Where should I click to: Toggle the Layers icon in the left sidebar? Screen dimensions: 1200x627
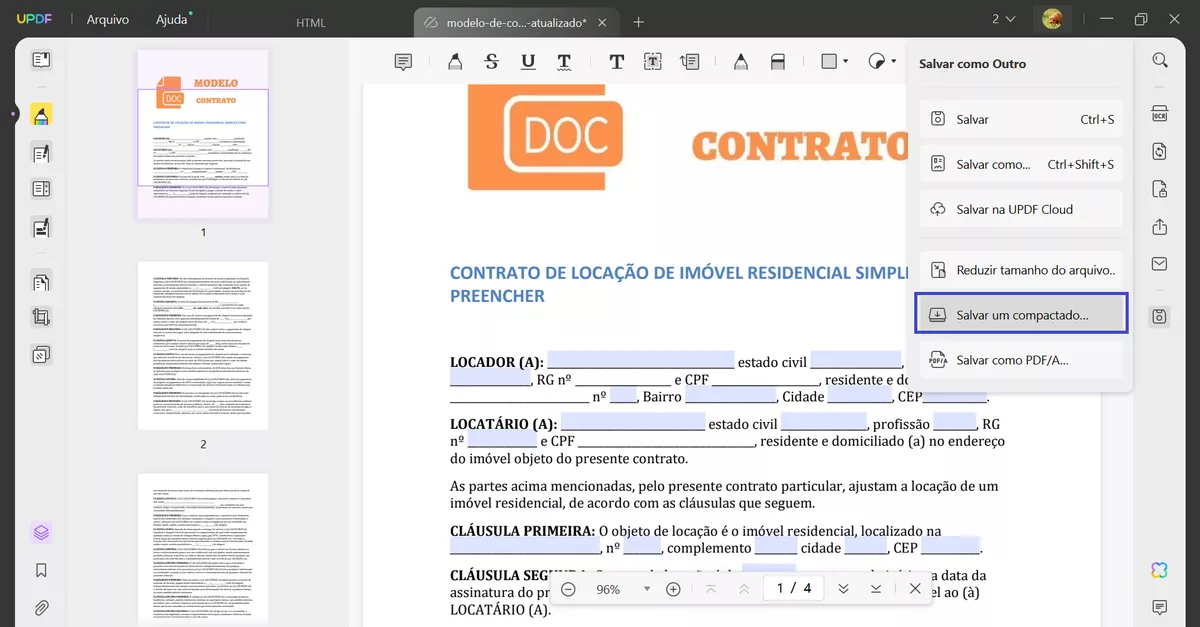40,532
